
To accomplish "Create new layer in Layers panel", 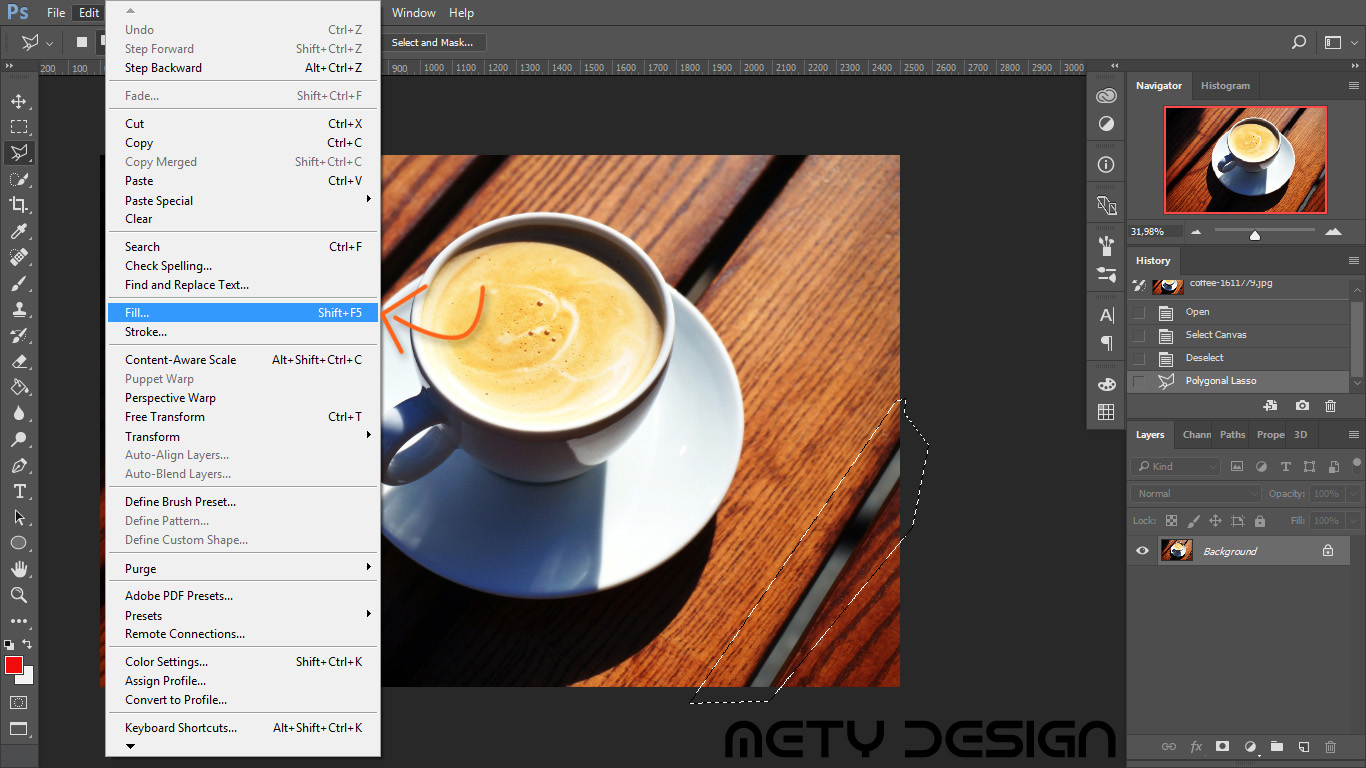I will coord(1304,747).
